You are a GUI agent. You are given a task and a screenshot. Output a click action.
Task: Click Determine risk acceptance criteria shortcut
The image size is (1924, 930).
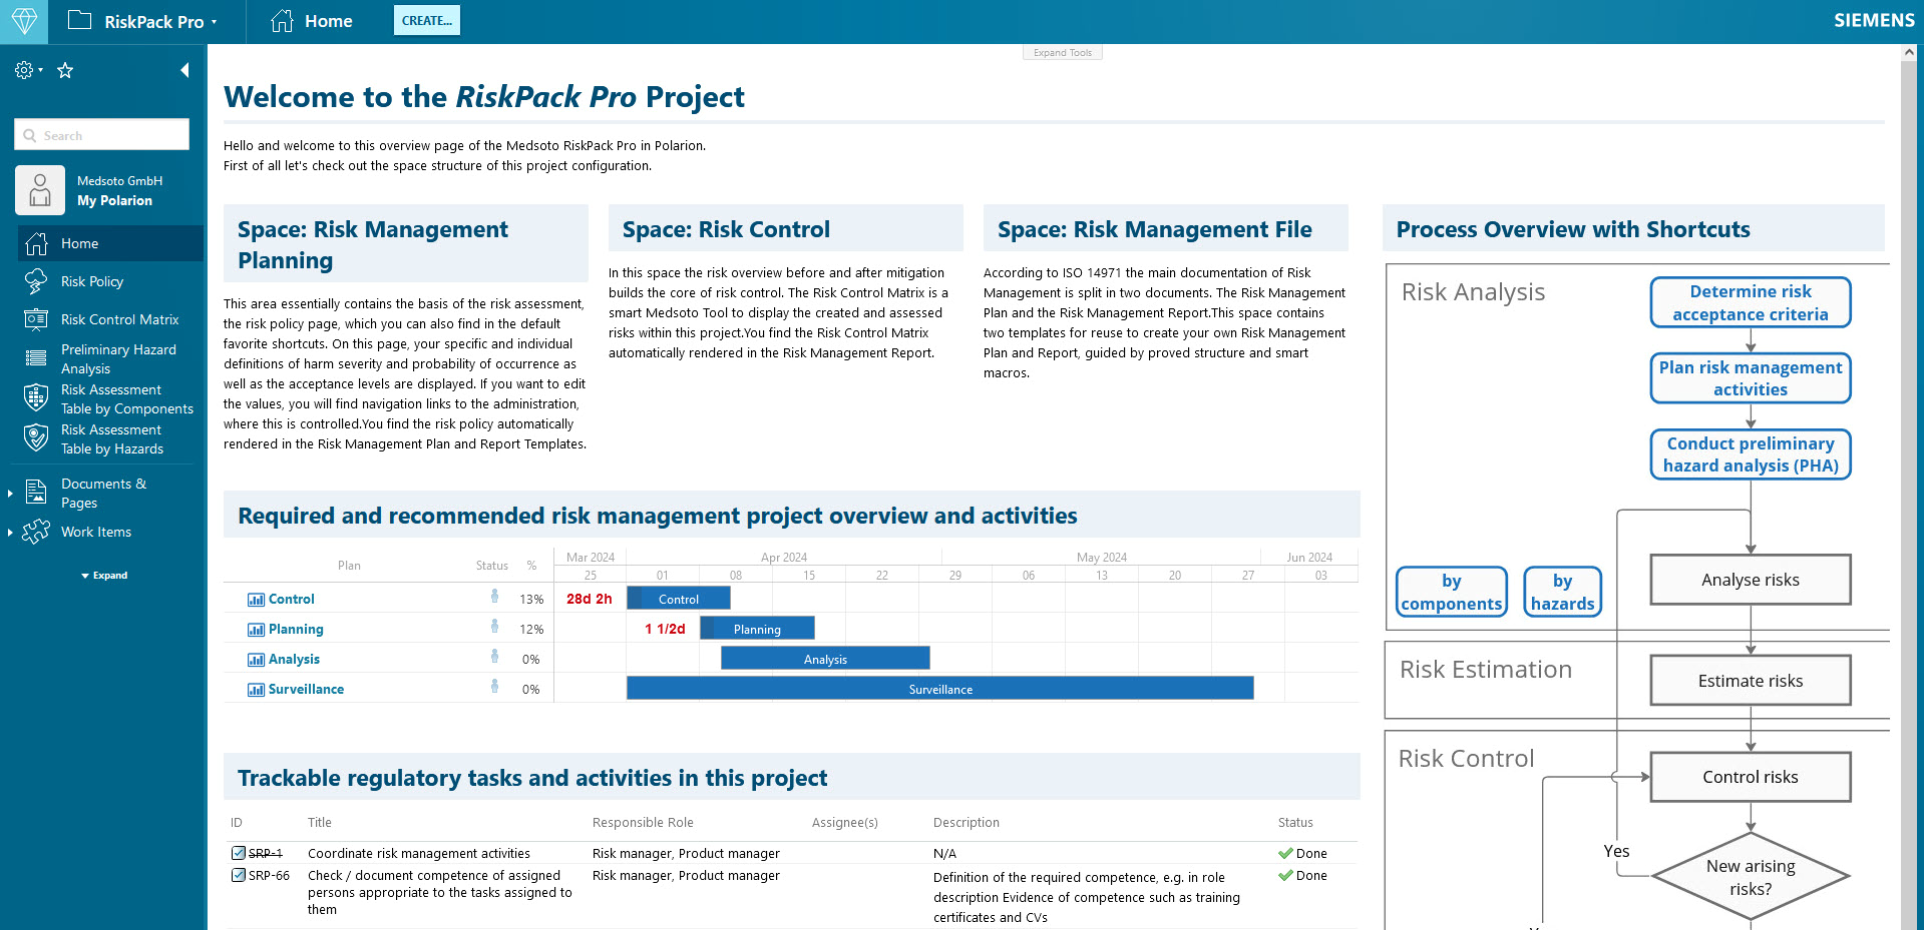[1750, 302]
